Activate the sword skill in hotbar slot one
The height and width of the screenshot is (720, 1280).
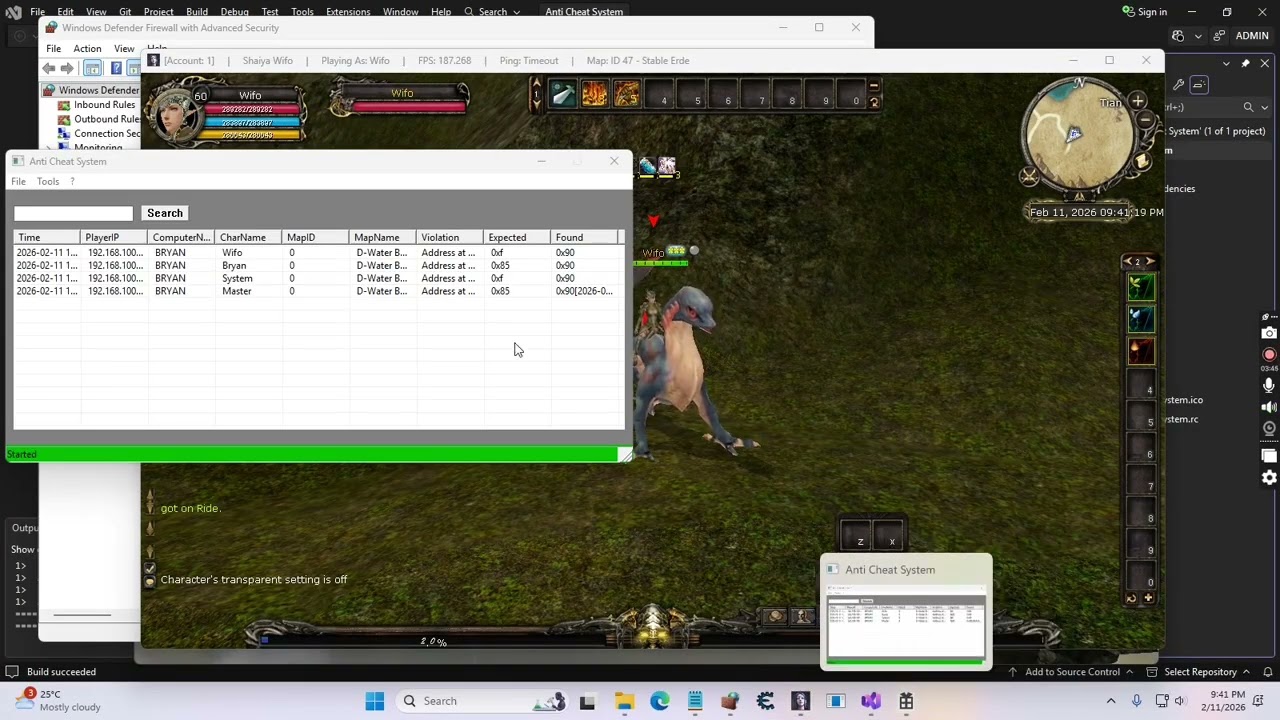563,94
